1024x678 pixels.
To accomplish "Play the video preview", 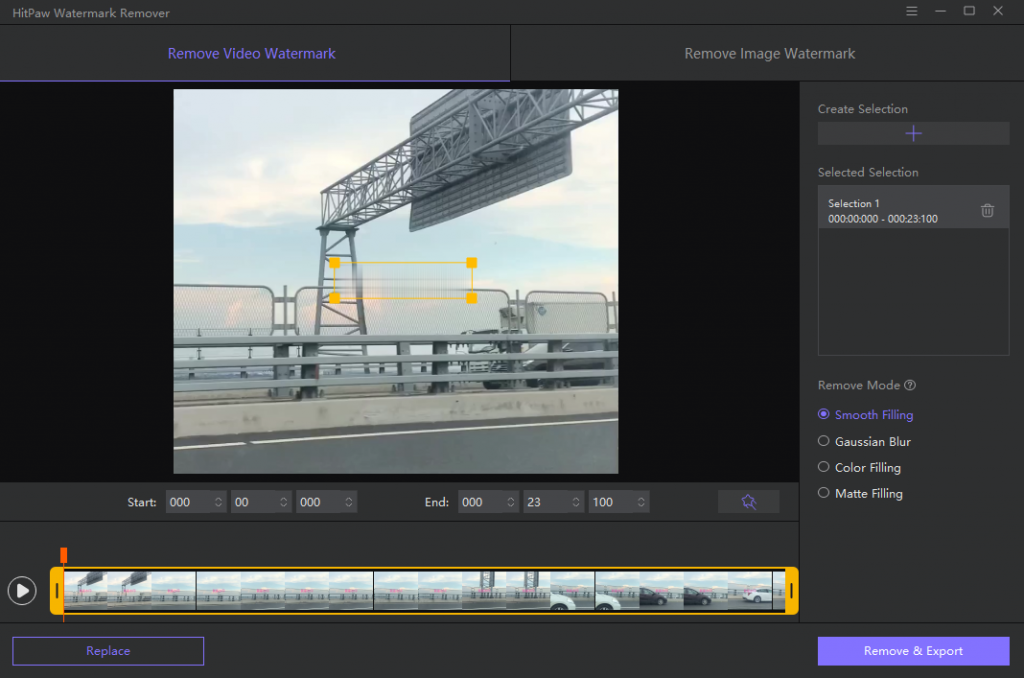I will (21, 590).
